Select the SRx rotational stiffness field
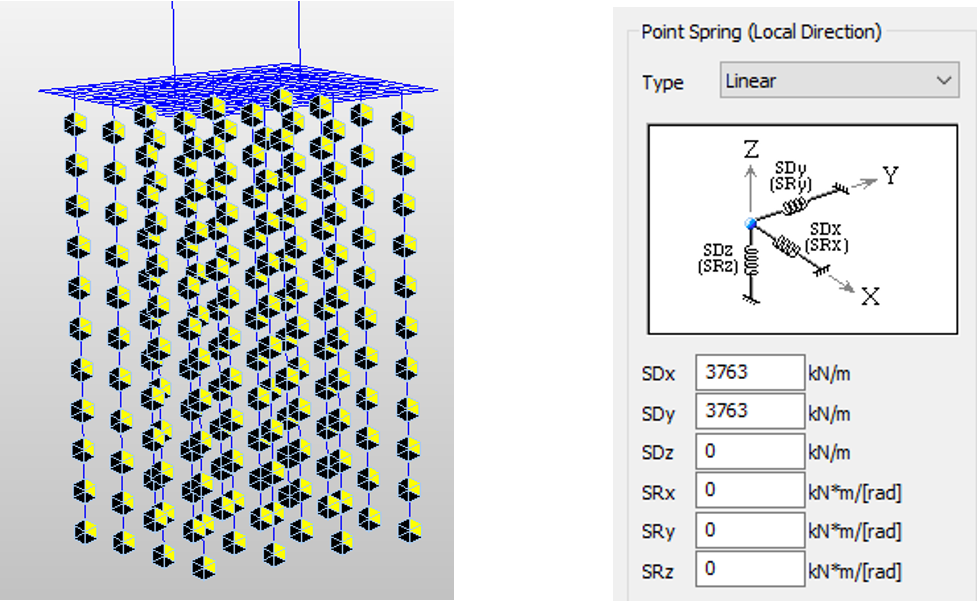Viewport: 977px width, 601px height. click(750, 490)
